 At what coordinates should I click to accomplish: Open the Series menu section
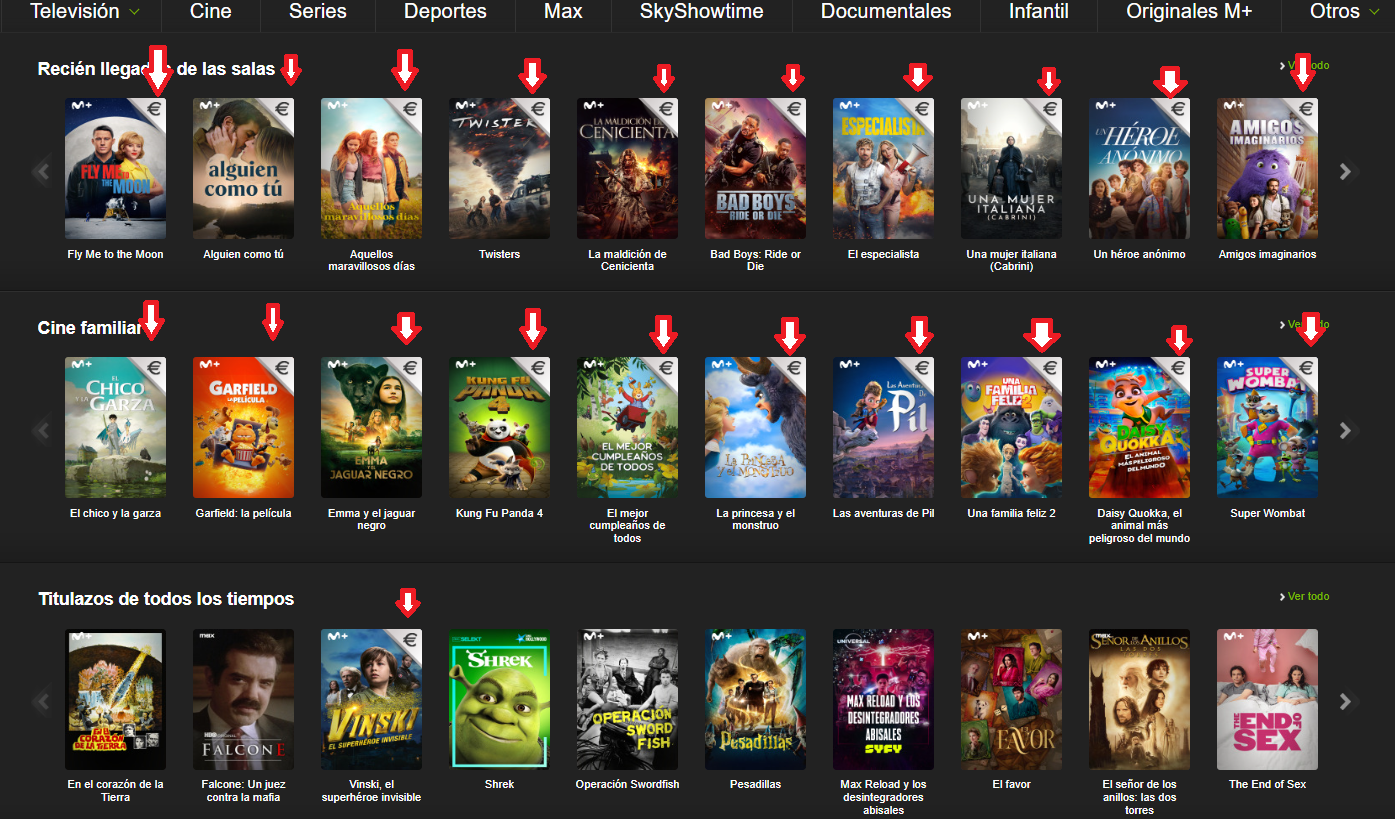click(317, 12)
